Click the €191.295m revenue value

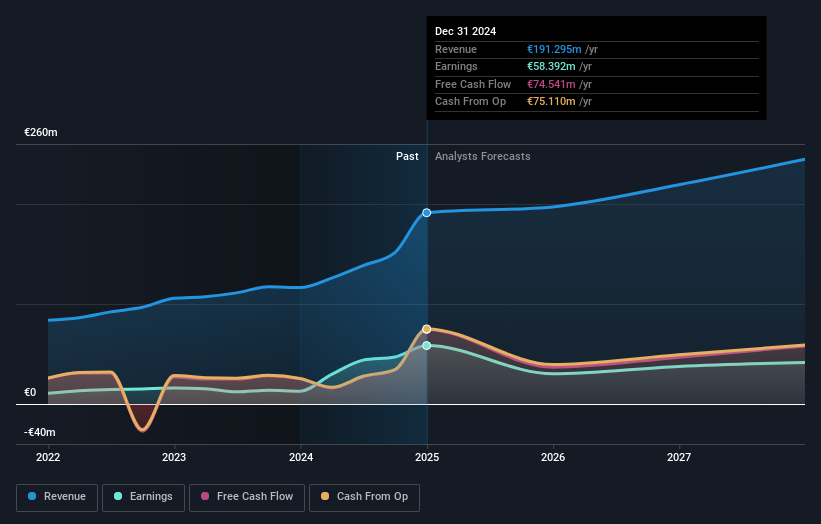554,49
